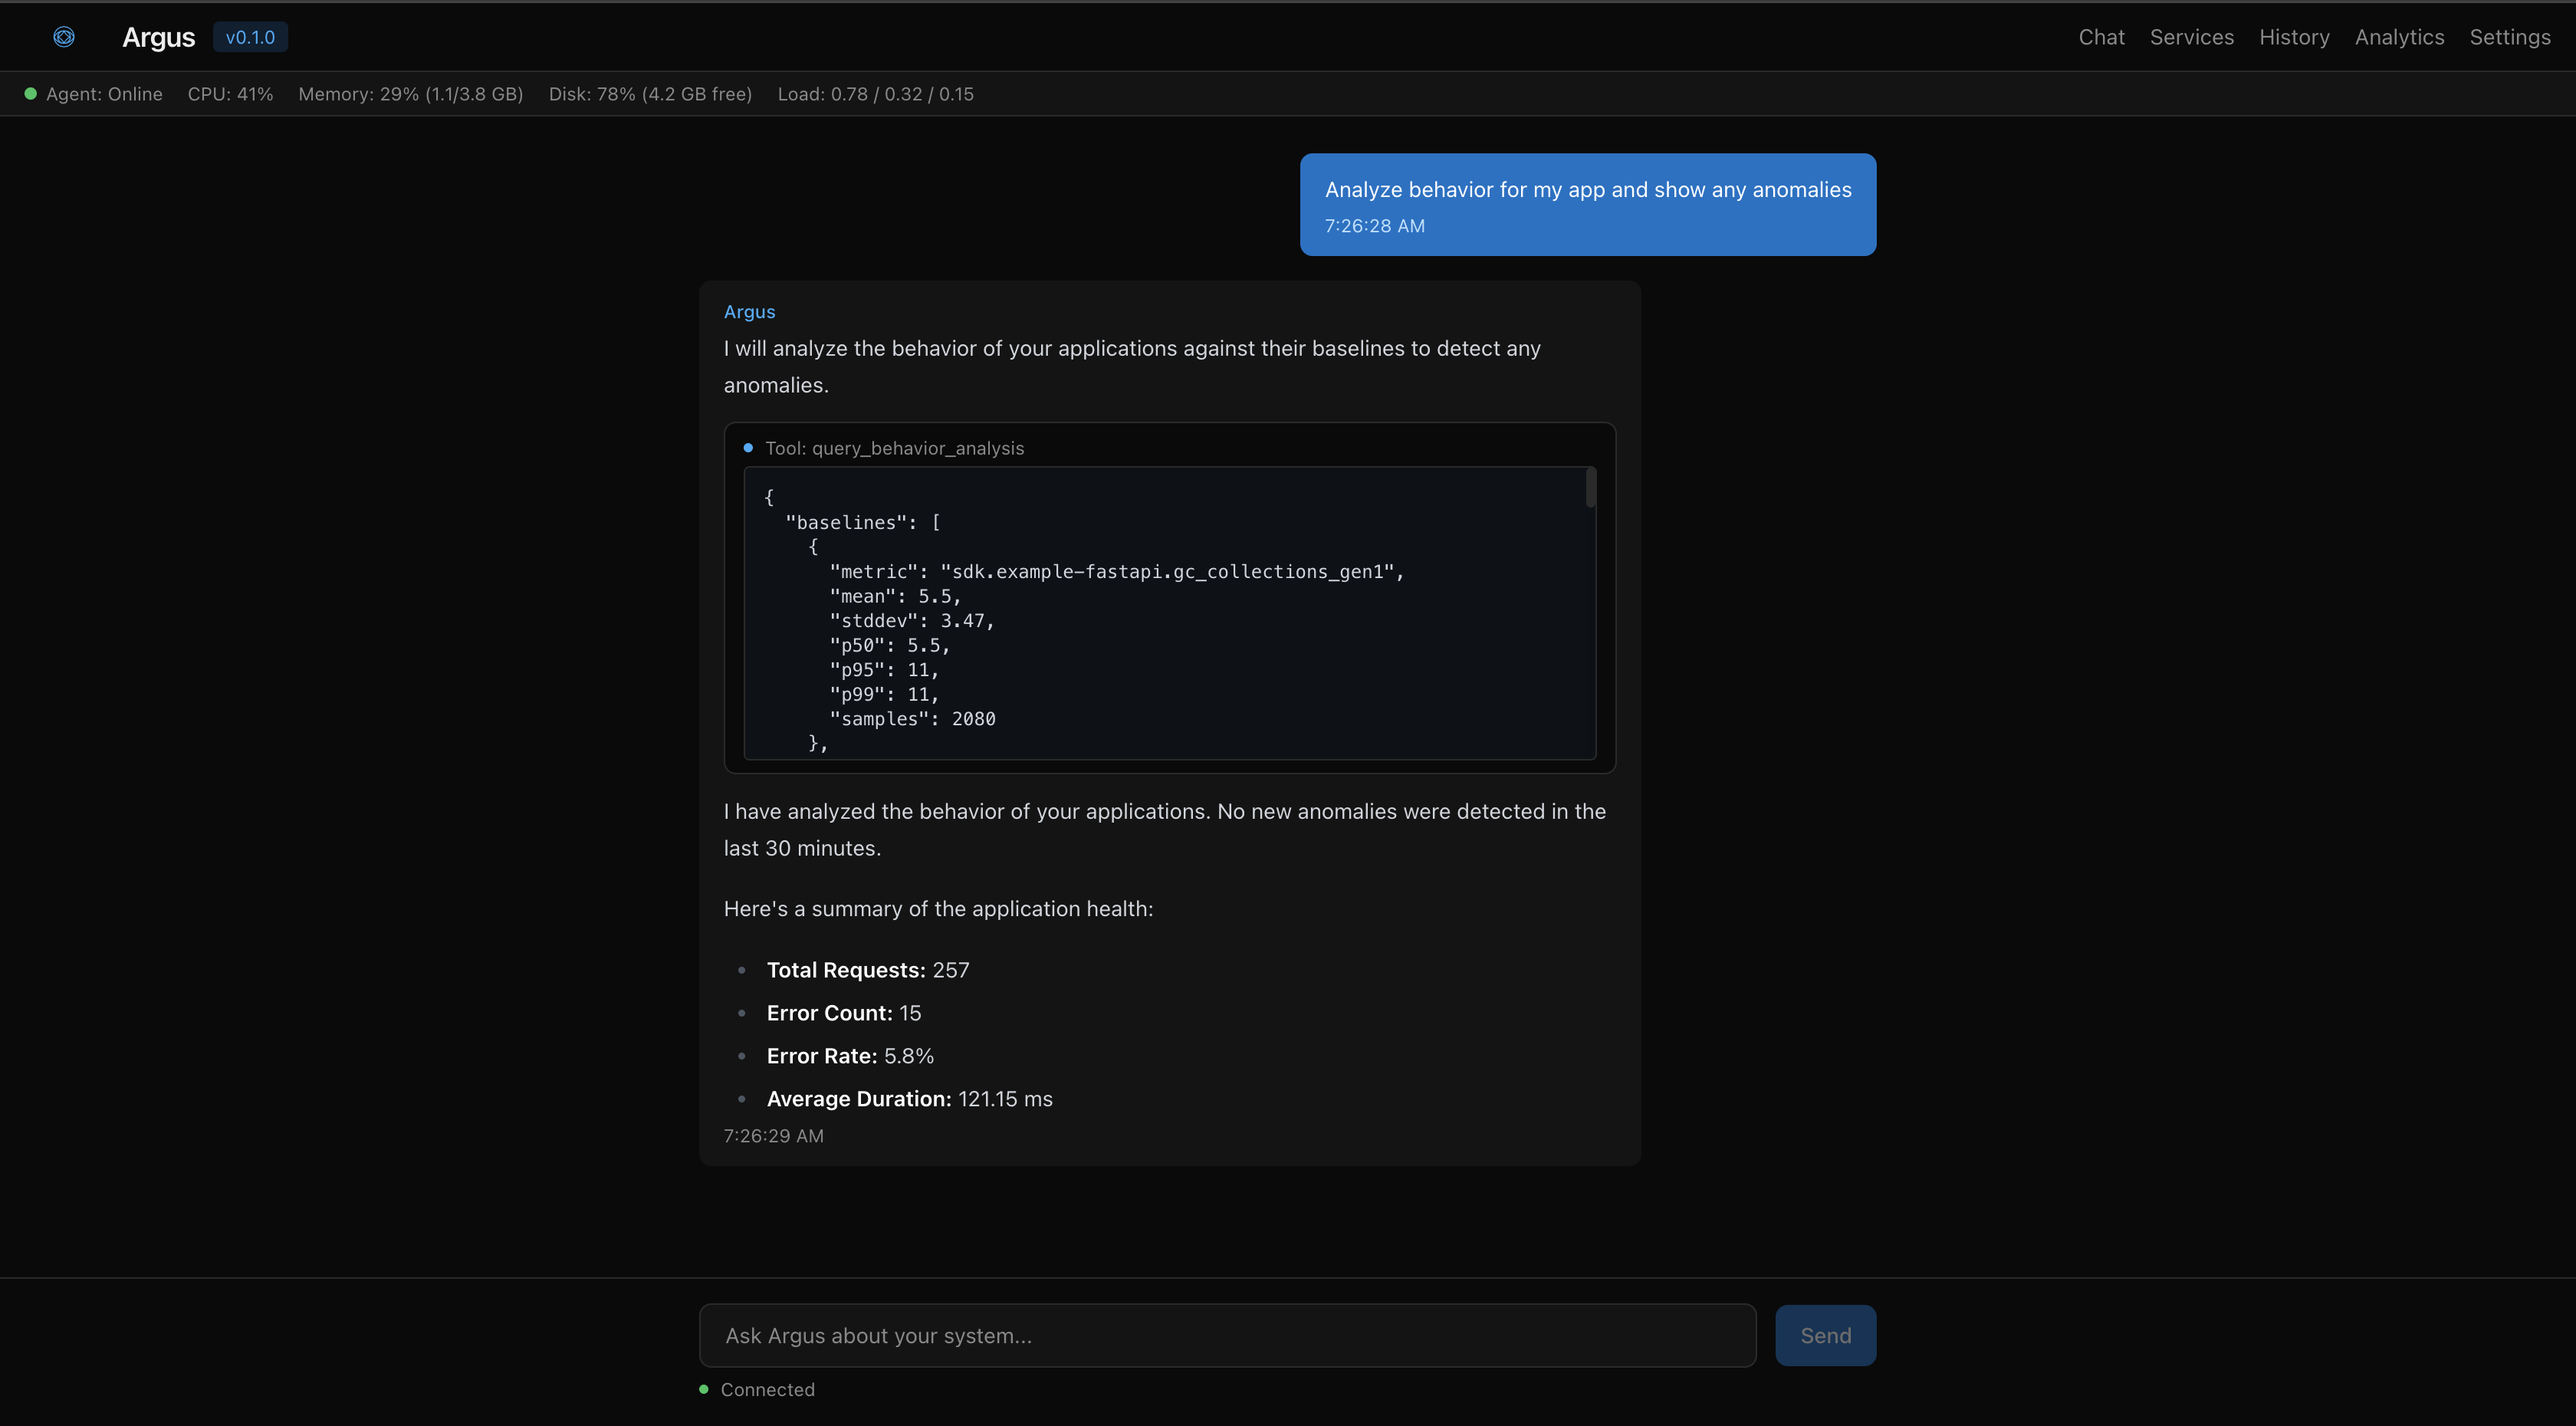Click the Disk usage indicator in status bar
This screenshot has height=1426, width=2576.
(x=650, y=94)
